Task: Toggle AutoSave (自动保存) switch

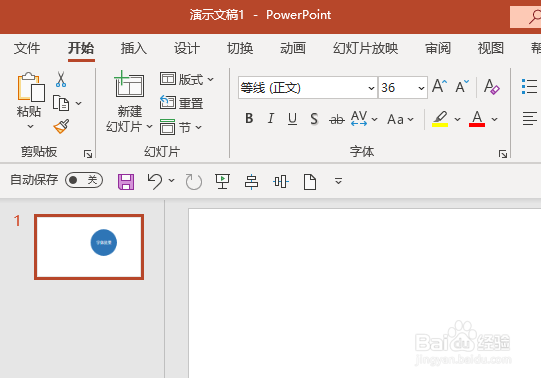Action: point(84,180)
